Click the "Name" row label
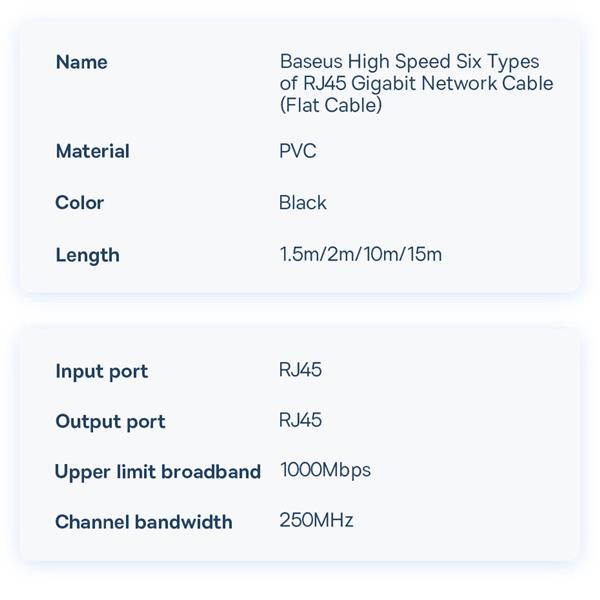The height and width of the screenshot is (600, 600). tap(81, 62)
